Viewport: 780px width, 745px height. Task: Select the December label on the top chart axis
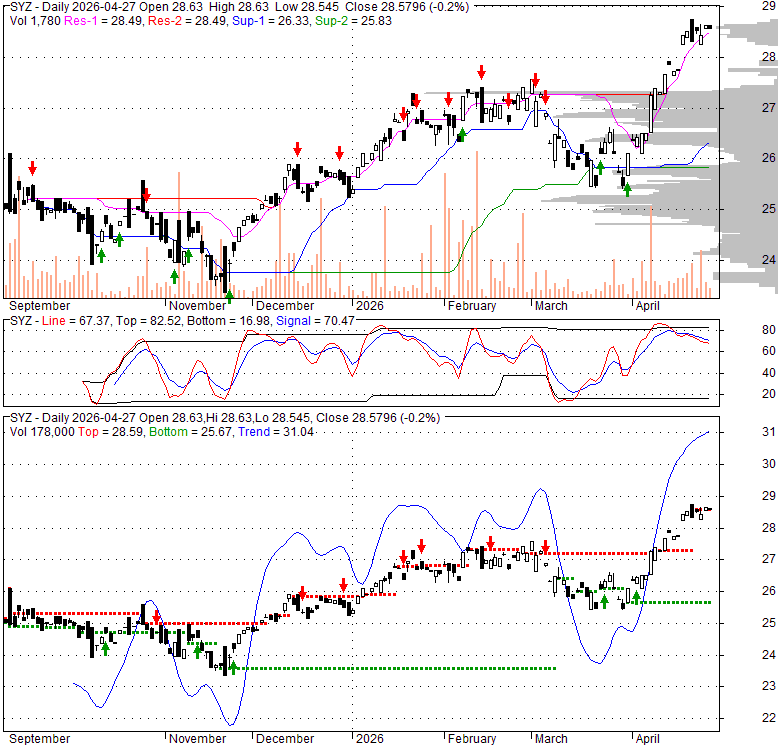(x=285, y=305)
